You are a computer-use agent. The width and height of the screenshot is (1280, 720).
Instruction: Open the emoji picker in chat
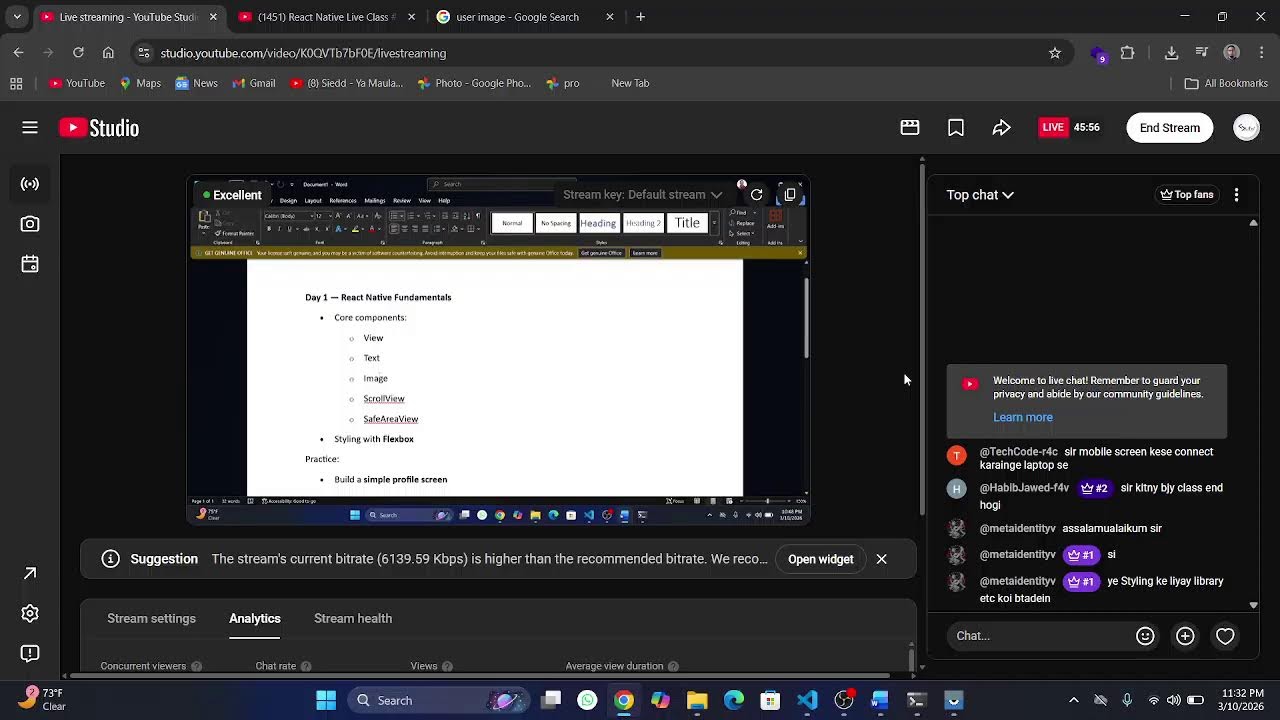pos(1145,636)
